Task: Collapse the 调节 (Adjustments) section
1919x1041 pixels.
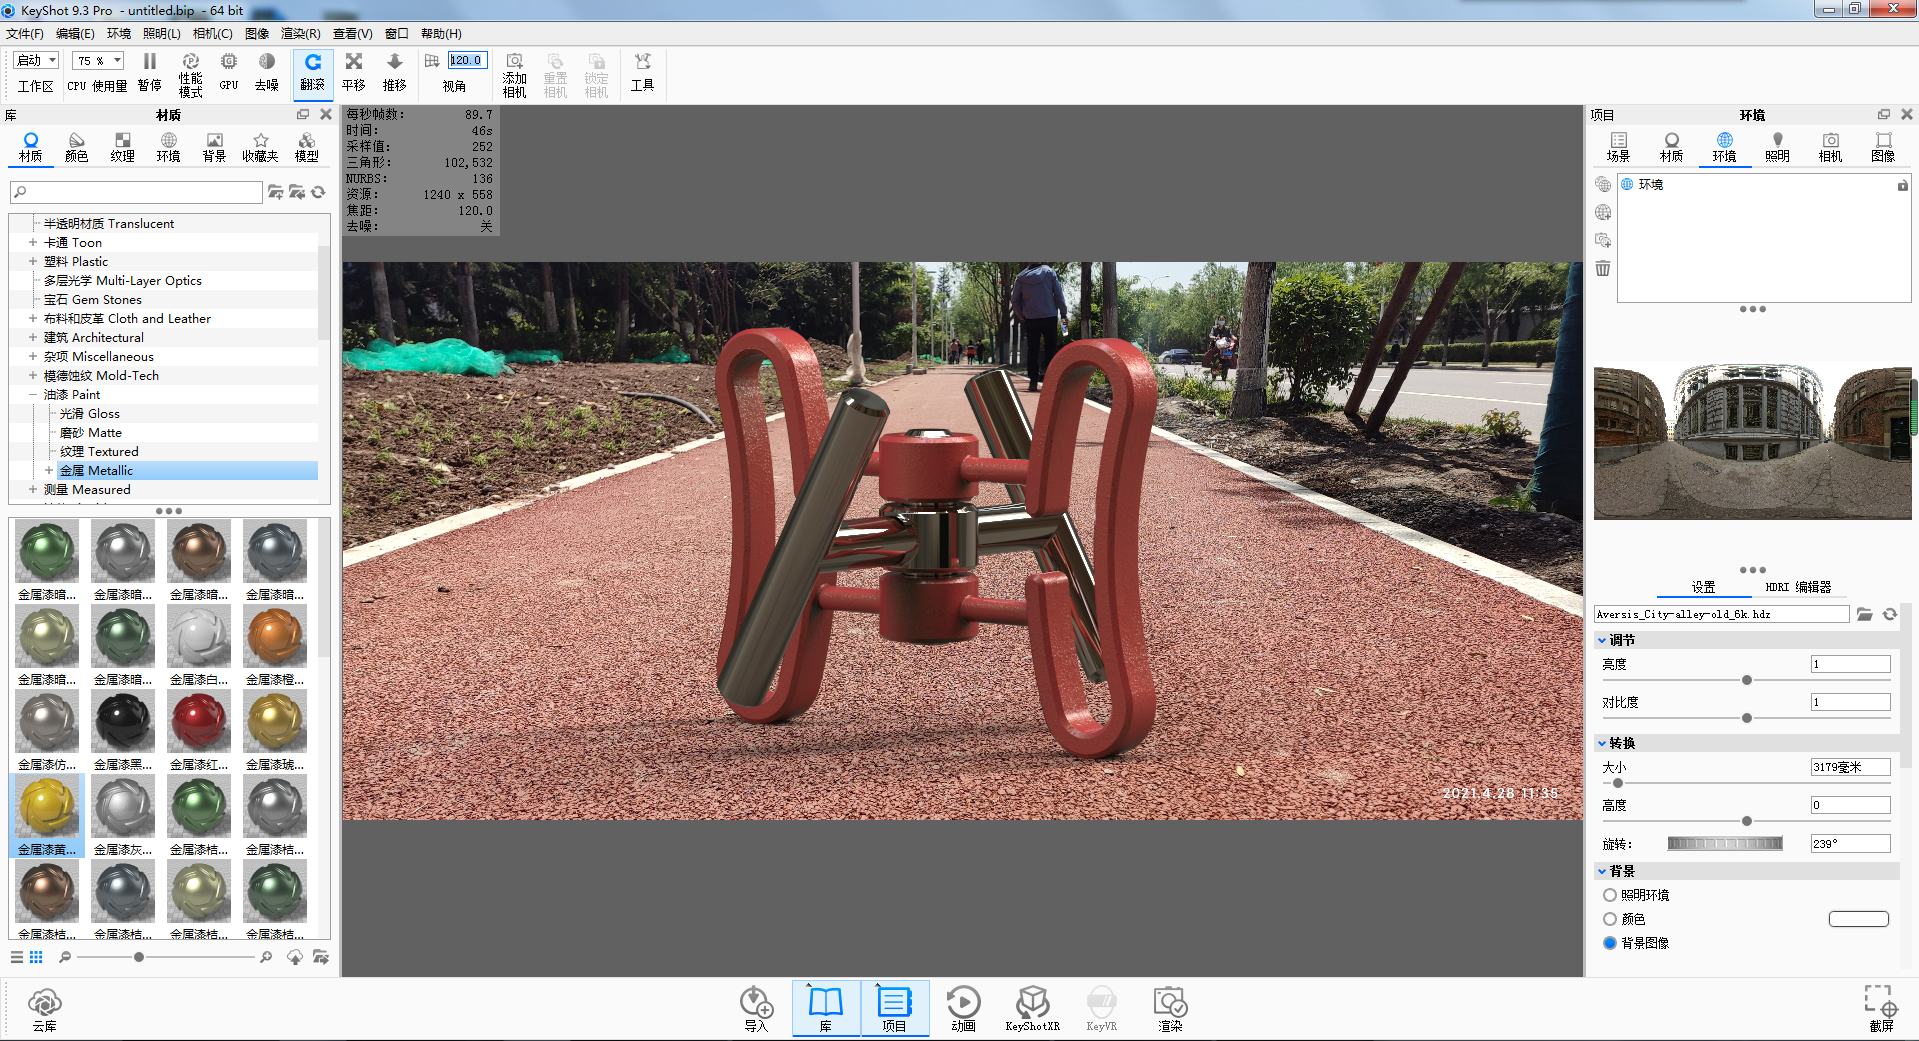Action: 1602,640
